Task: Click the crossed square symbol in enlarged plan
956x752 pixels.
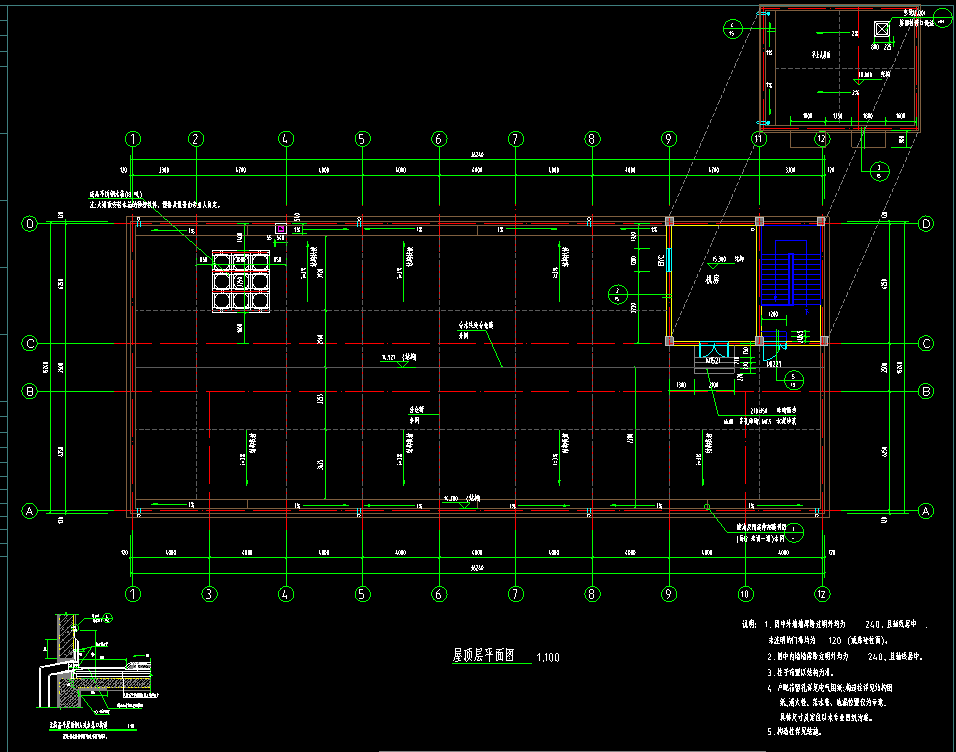Action: (881, 29)
